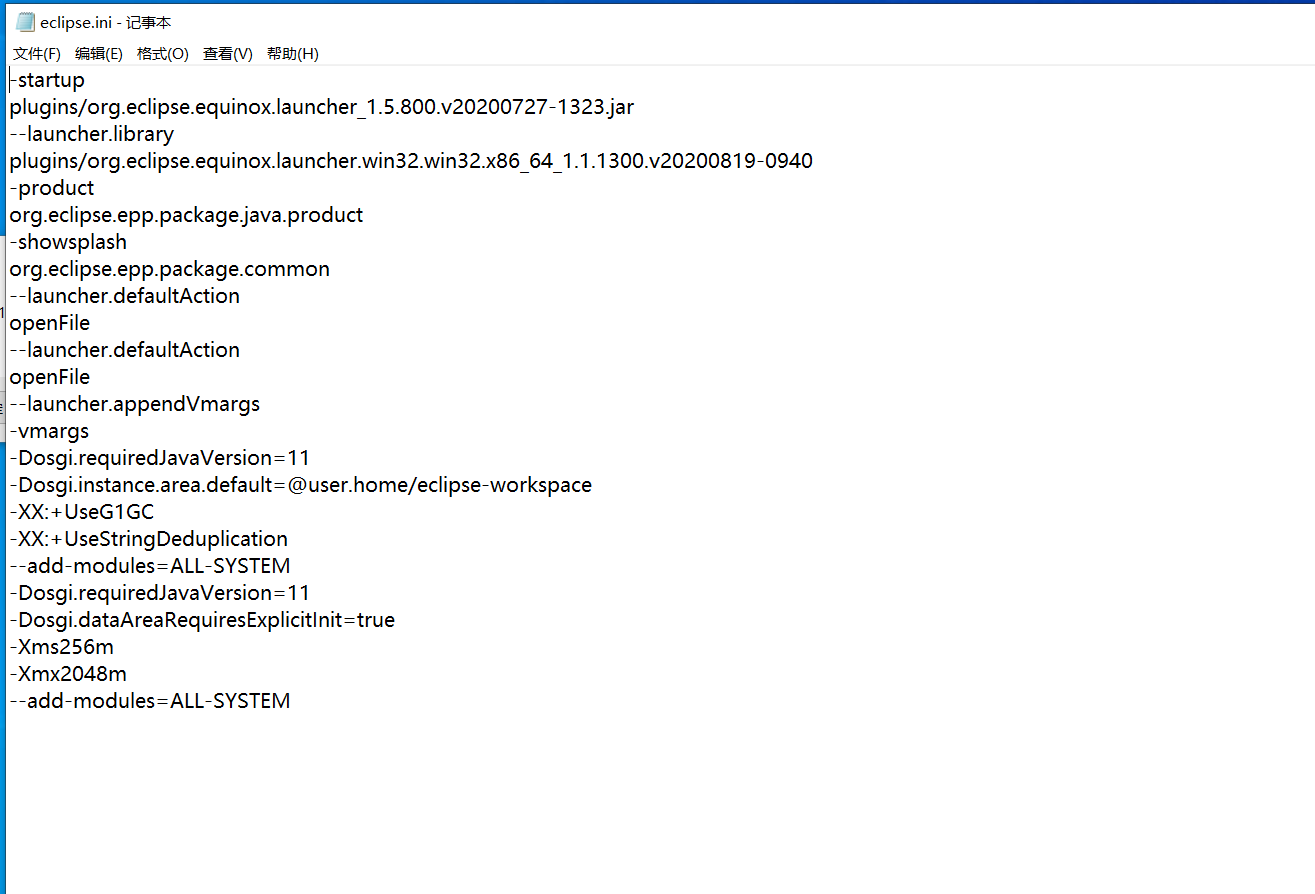This screenshot has height=894, width=1315.
Task: Click the dataAreaRequiresExplicitInit=true line
Action: [202, 620]
